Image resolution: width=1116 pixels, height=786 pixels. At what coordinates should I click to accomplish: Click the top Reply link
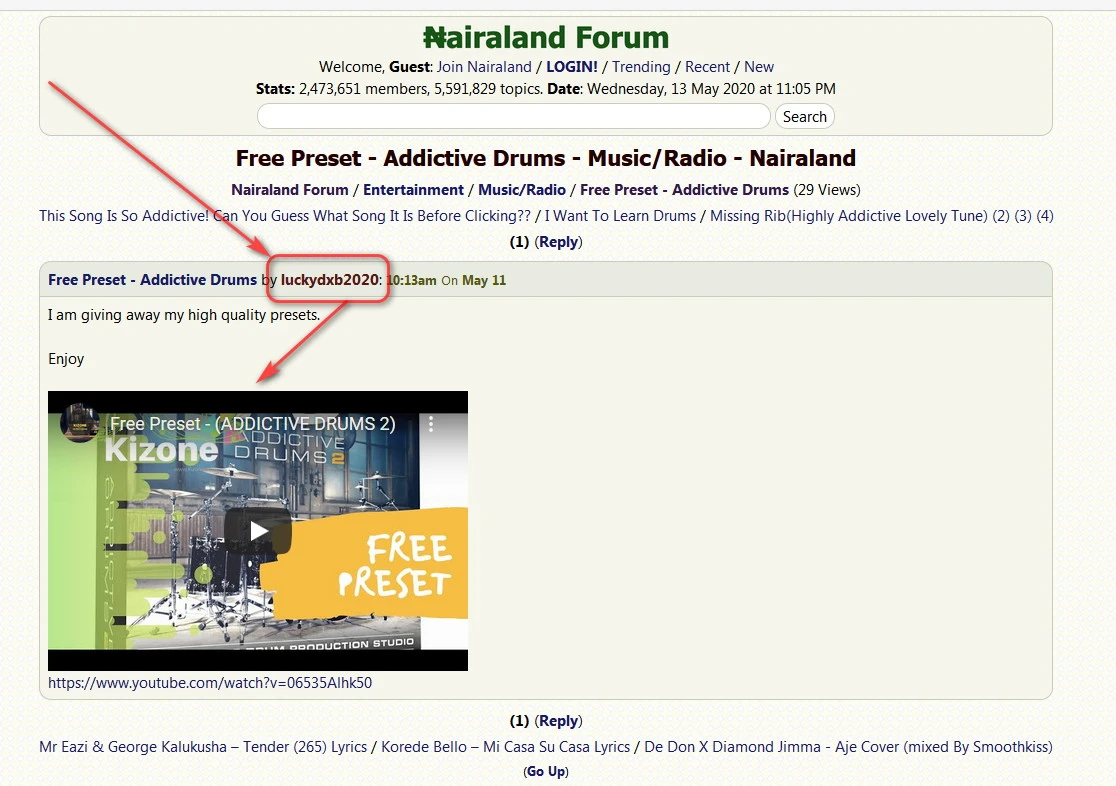pyautogui.click(x=559, y=242)
